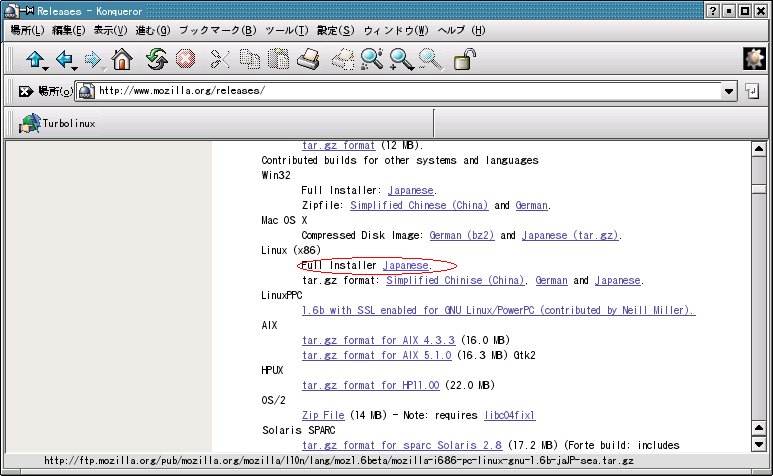Image resolution: width=773 pixels, height=476 pixels.
Task: Click the red Stop loading icon
Action: 185,59
